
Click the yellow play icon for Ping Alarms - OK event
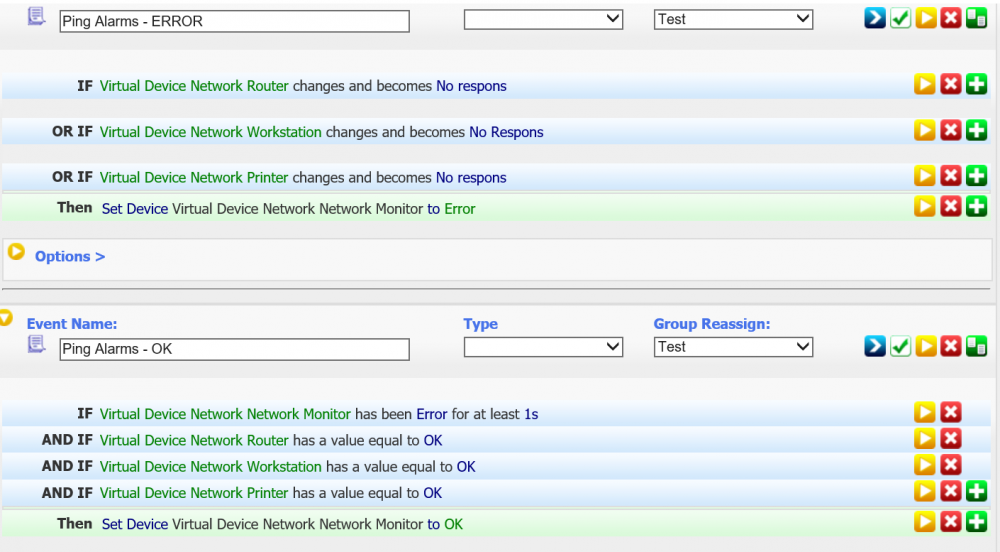click(x=926, y=347)
